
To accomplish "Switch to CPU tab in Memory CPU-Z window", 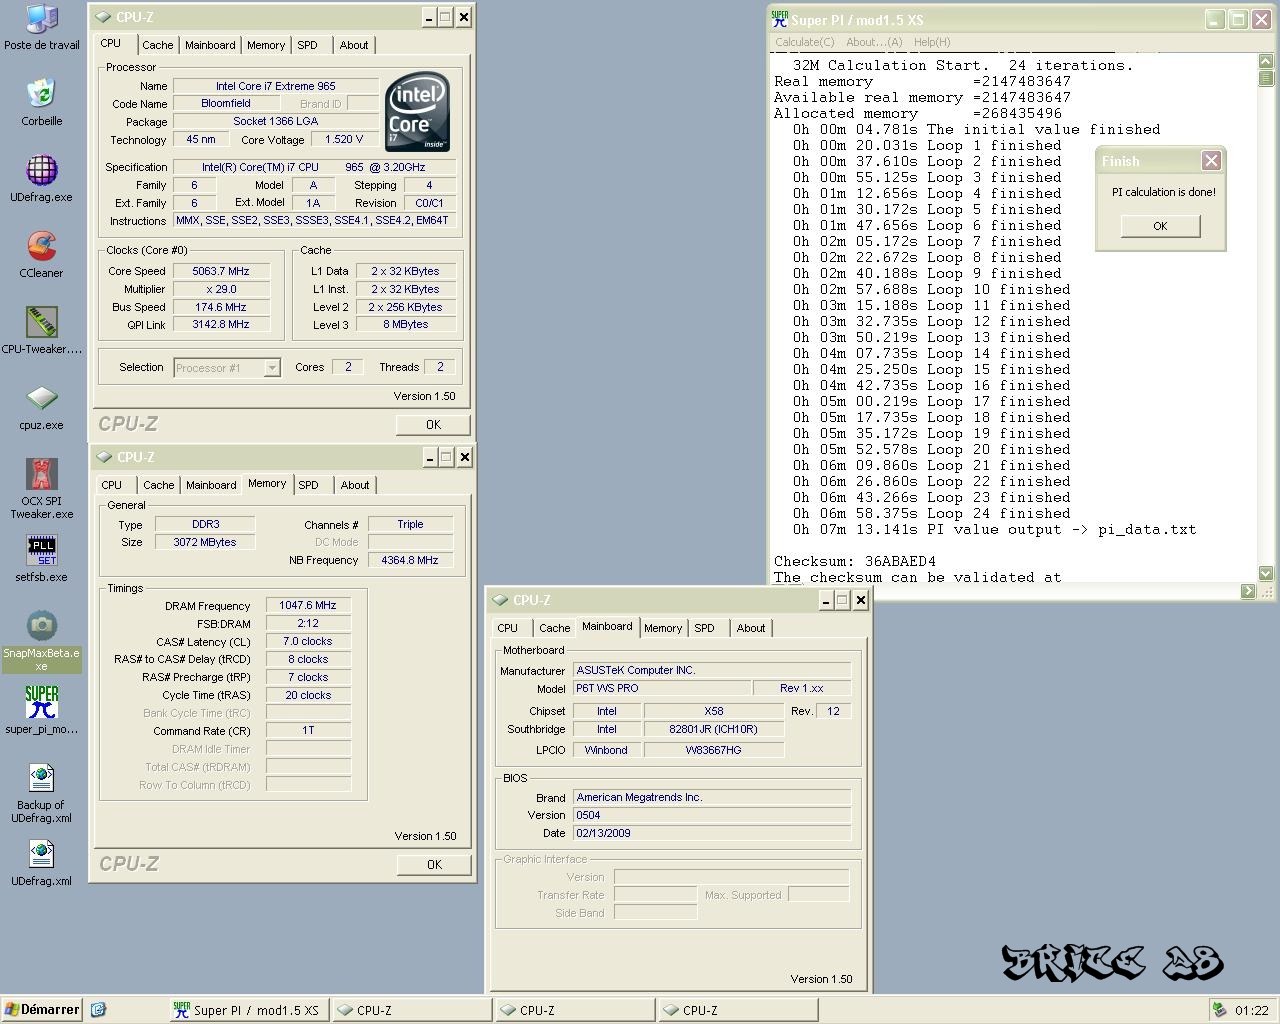I will click(112, 485).
